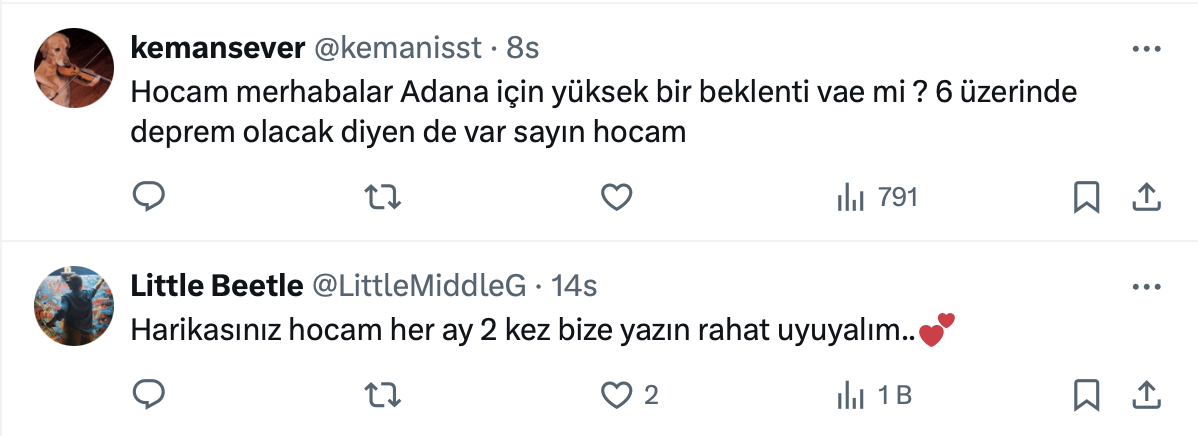Screen dimensions: 1198x436
Task: Open more options for kemansever's tweet
Action: pyautogui.click(x=1144, y=48)
